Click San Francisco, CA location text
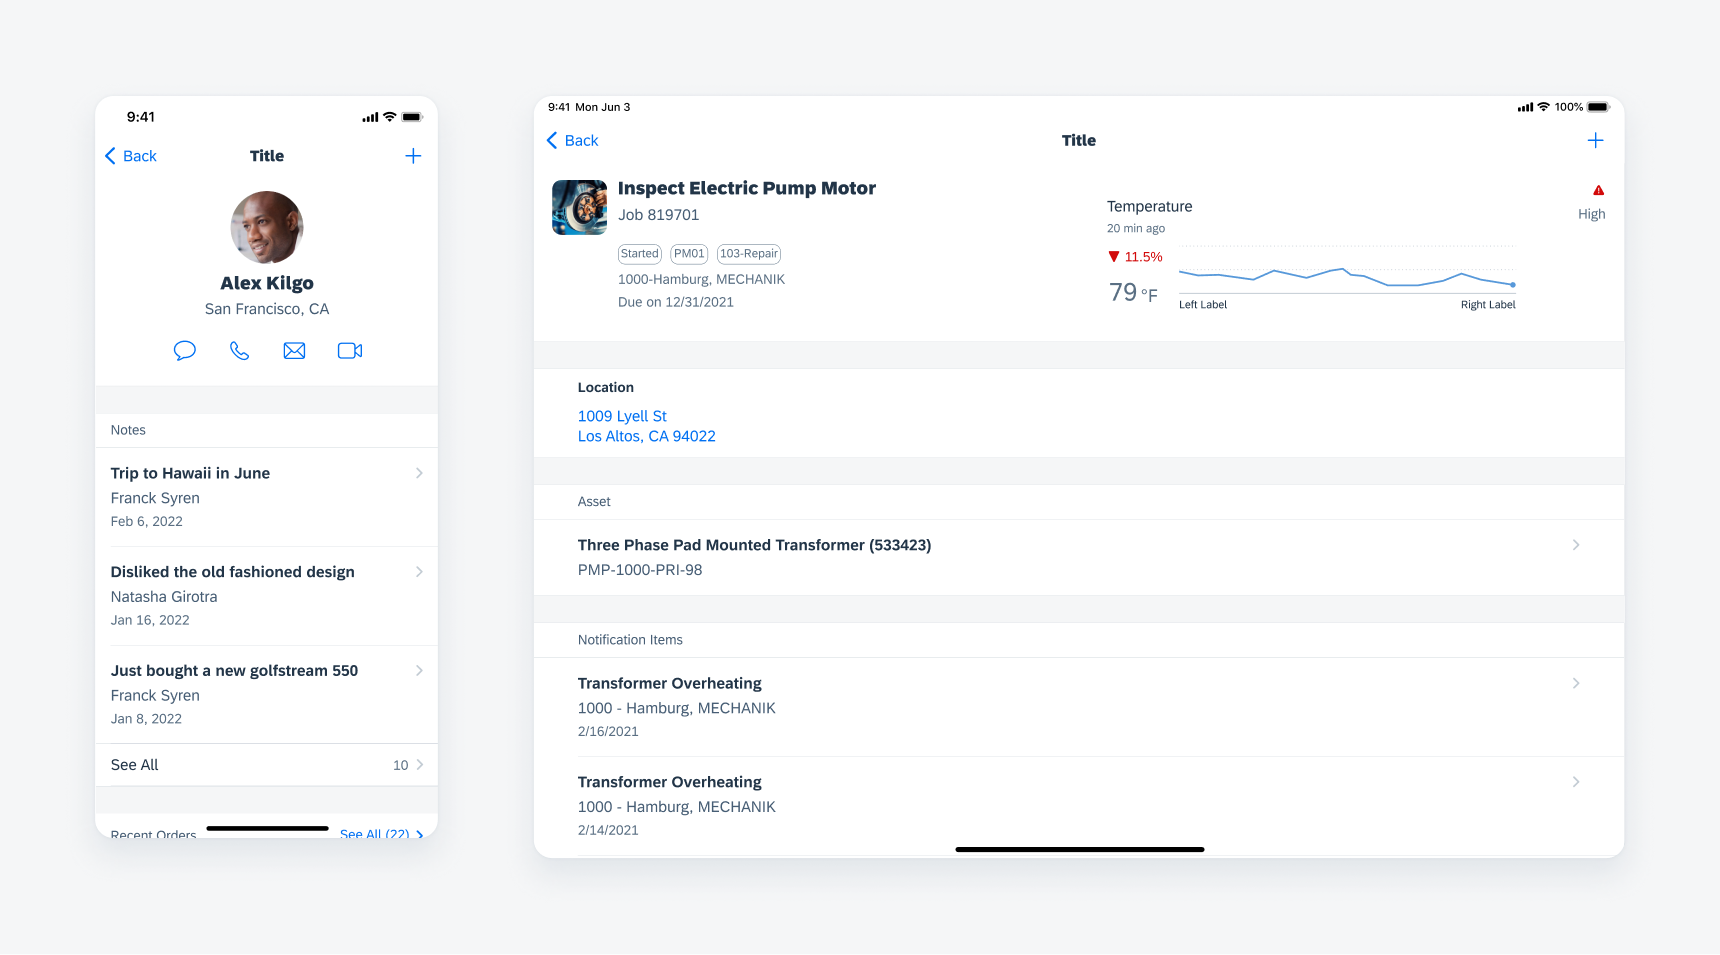The height and width of the screenshot is (955, 1720). tap(267, 309)
